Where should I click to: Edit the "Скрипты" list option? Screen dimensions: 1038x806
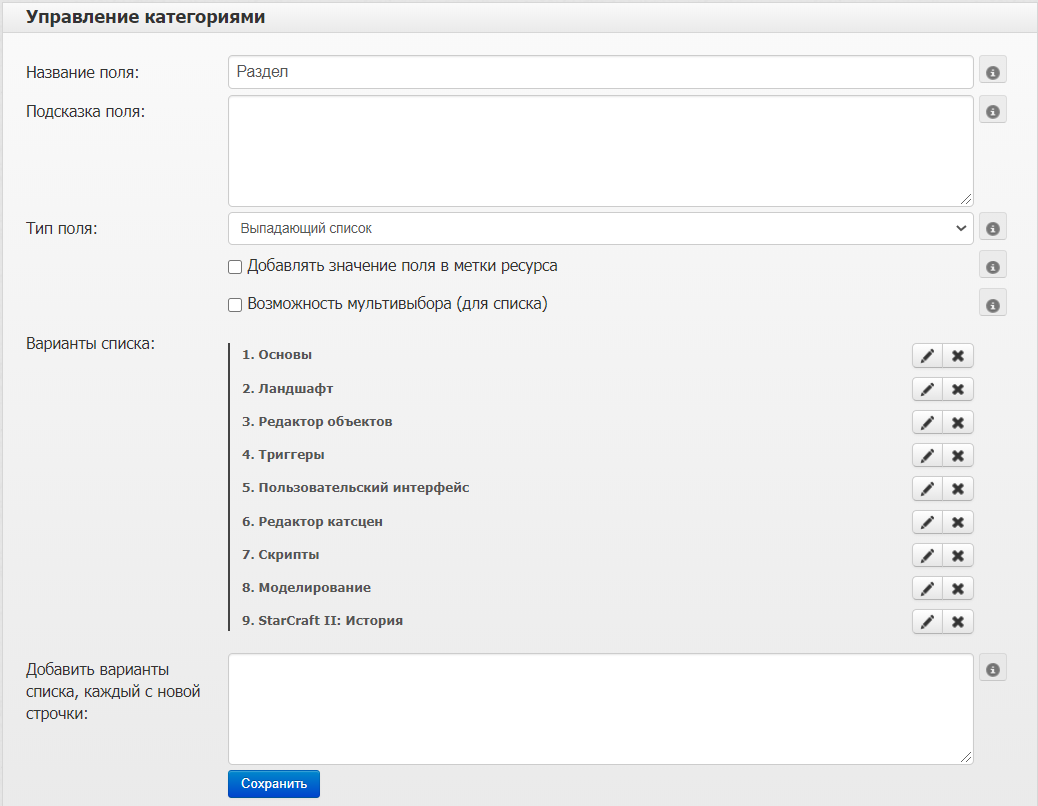pyautogui.click(x=927, y=555)
